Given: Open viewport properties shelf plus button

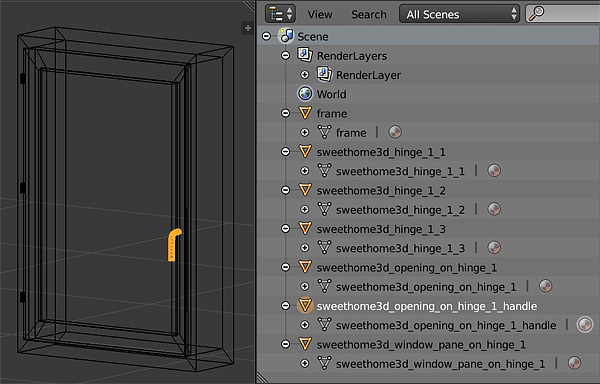Looking at the screenshot, I should point(248,28).
